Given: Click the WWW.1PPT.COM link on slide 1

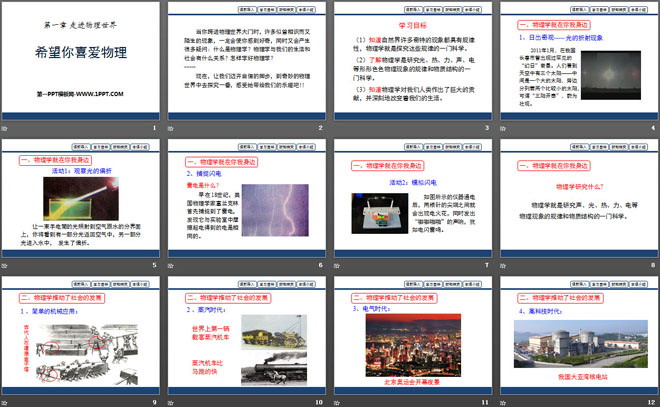Looking at the screenshot, I should click(80, 94).
